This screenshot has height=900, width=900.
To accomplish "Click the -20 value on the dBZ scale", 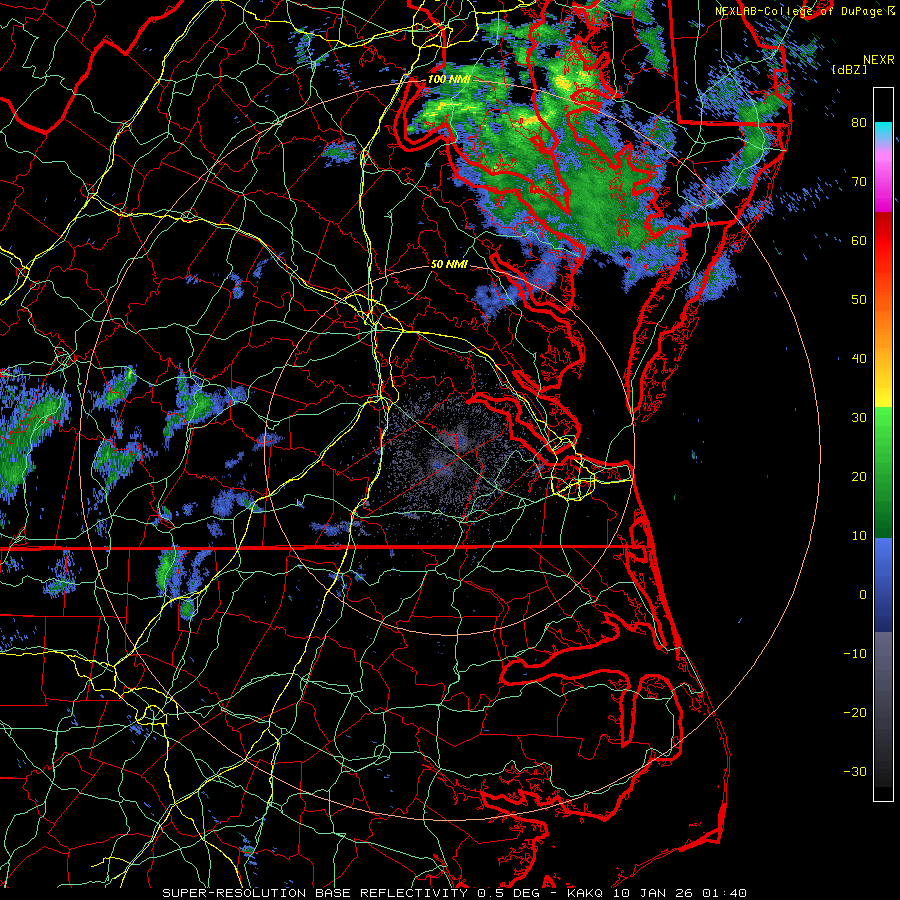I will 855,712.
